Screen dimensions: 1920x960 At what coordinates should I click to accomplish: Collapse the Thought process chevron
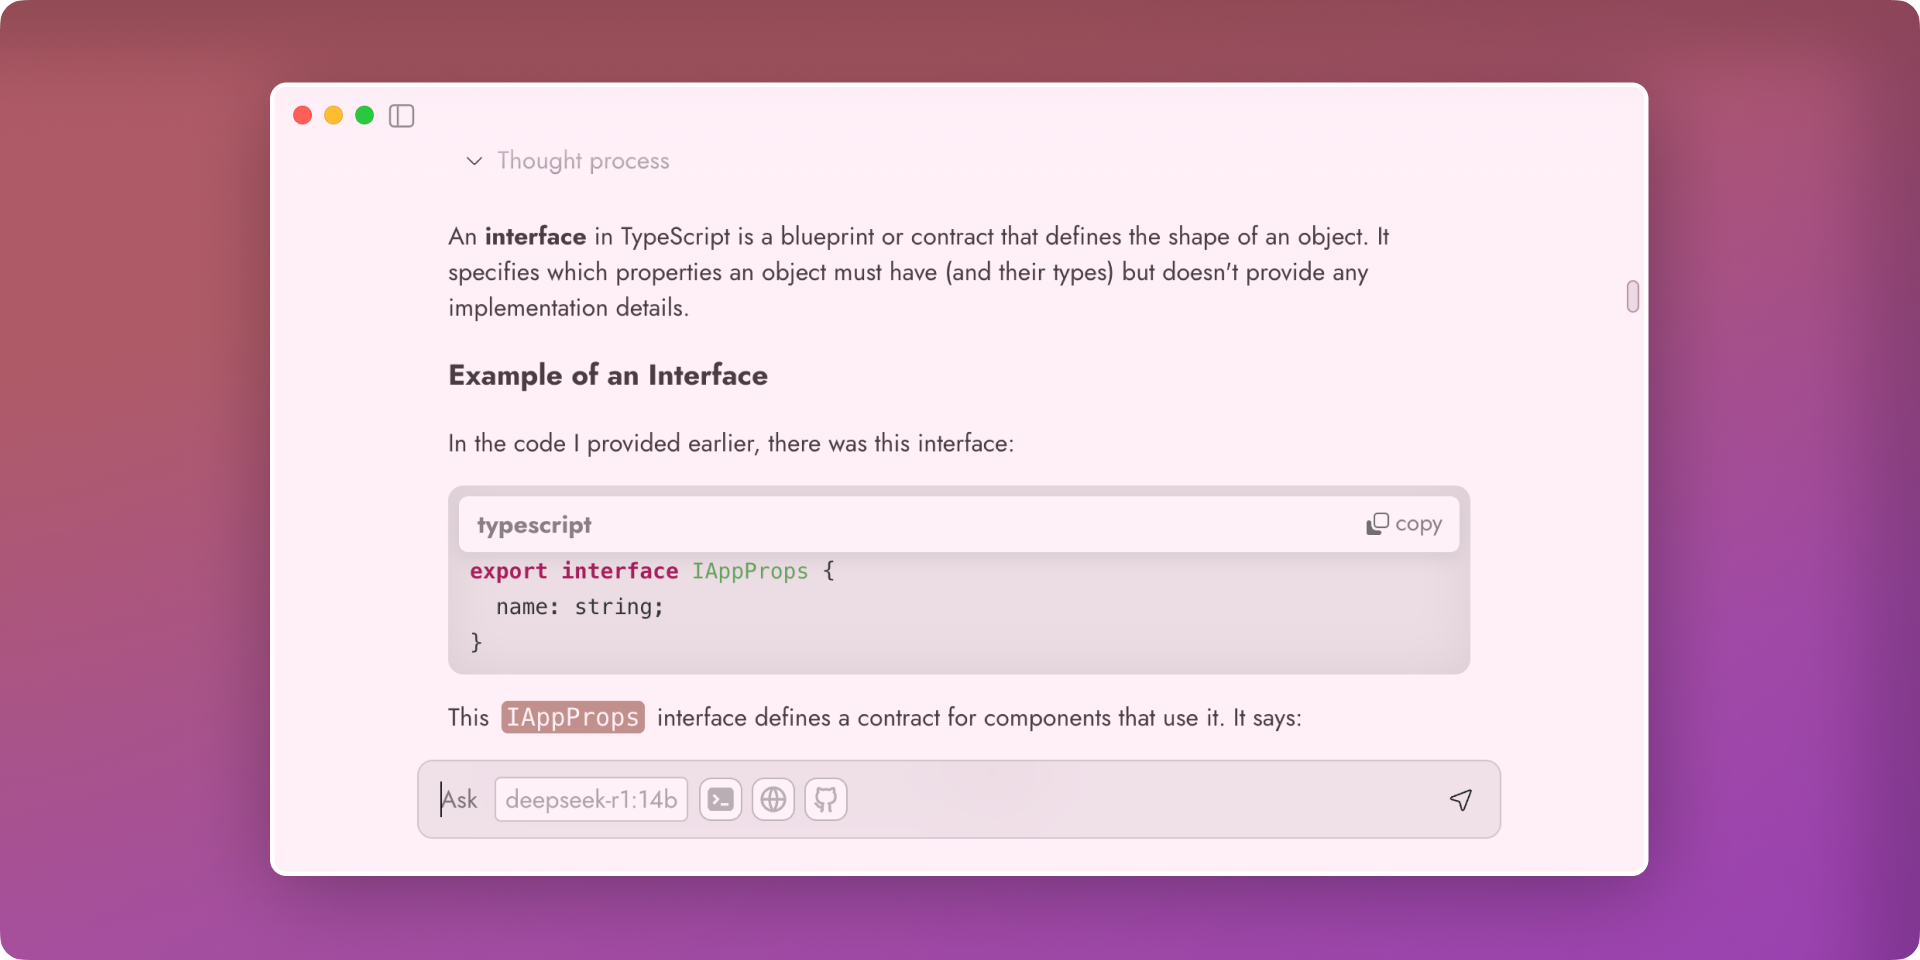[x=475, y=161]
